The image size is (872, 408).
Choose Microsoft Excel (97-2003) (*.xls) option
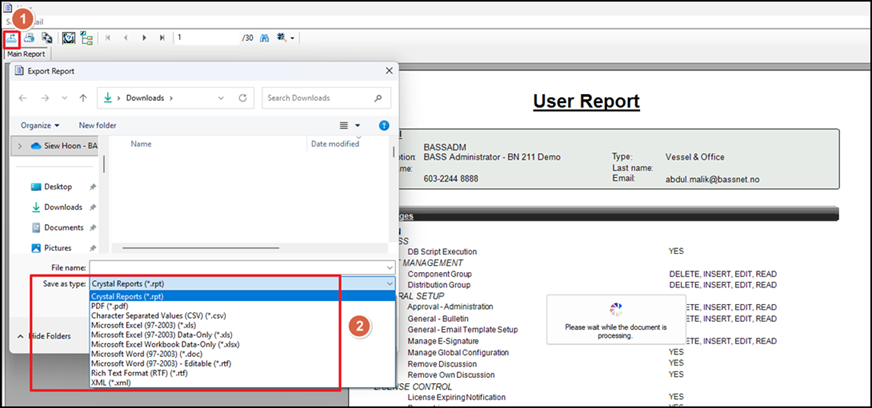click(242, 325)
